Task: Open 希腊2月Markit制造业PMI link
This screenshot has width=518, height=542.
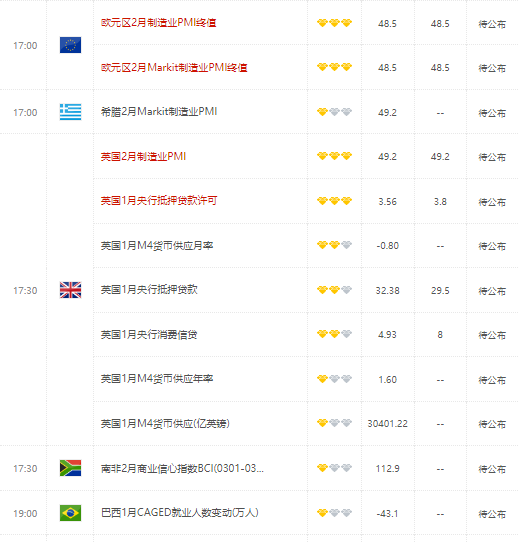Action: [159, 112]
